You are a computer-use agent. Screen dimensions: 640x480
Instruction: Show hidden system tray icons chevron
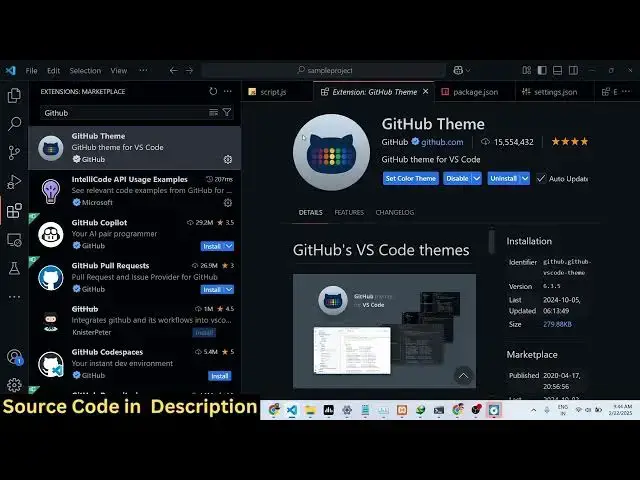533,410
